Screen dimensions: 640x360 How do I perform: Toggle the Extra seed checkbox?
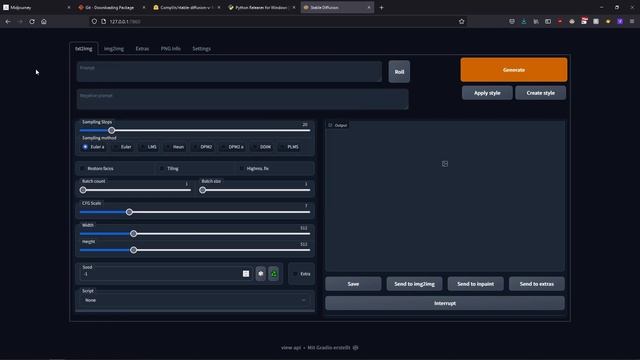(295, 274)
